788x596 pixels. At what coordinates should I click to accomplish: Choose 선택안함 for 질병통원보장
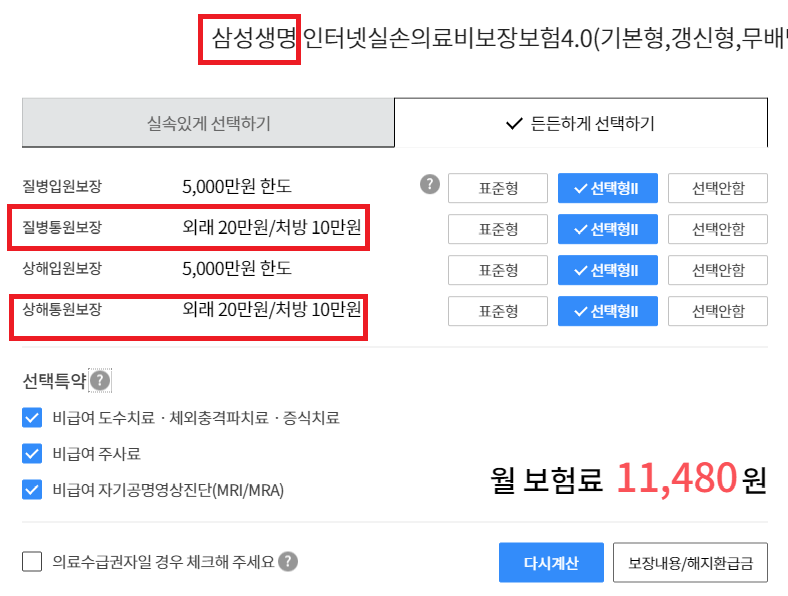click(x=718, y=229)
